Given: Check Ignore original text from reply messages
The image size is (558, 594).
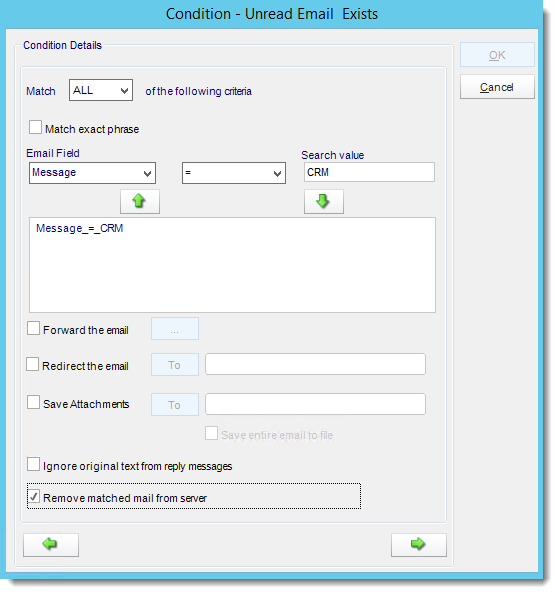Looking at the screenshot, I should coord(33,464).
